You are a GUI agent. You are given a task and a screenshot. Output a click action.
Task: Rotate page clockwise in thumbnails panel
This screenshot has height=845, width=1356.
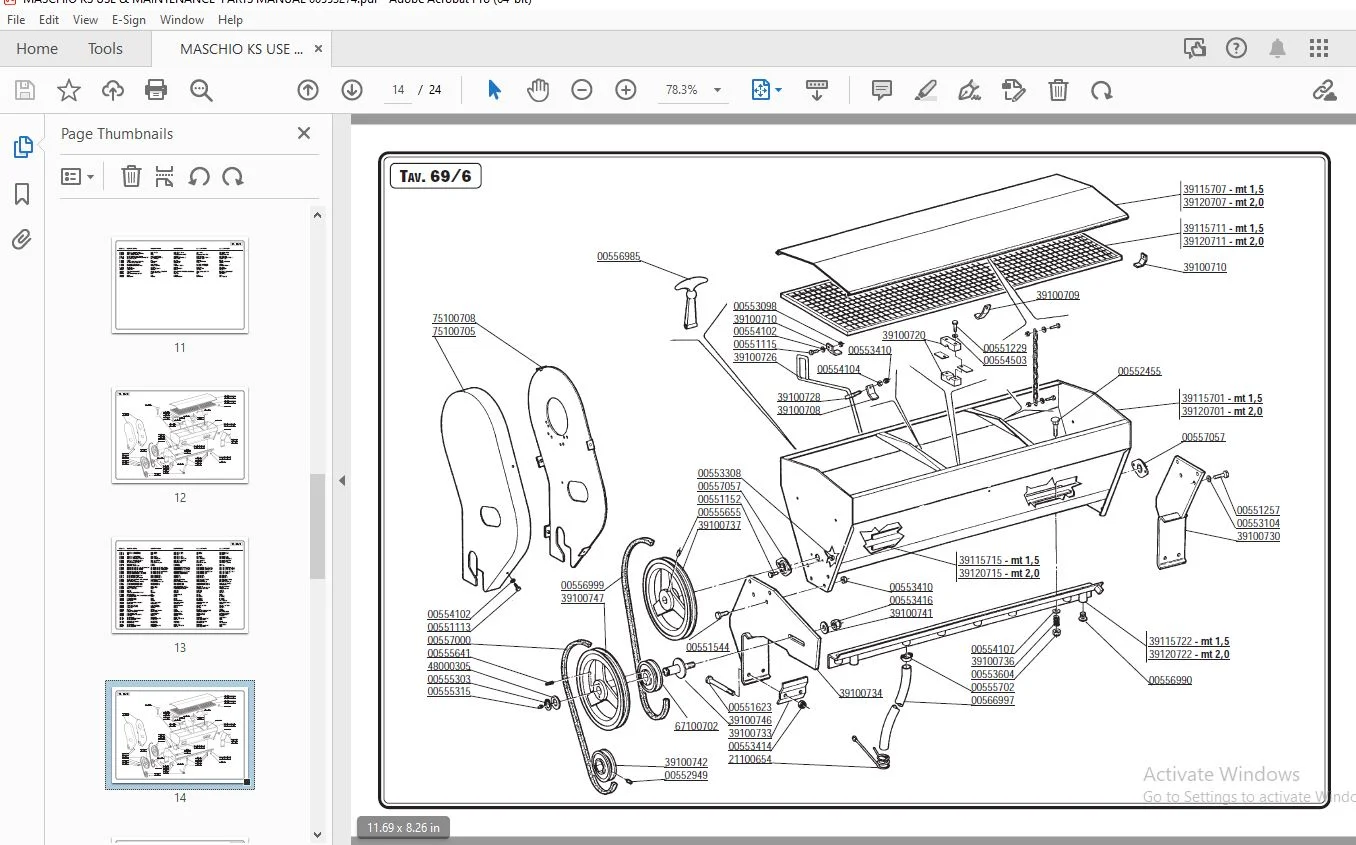[x=233, y=177]
